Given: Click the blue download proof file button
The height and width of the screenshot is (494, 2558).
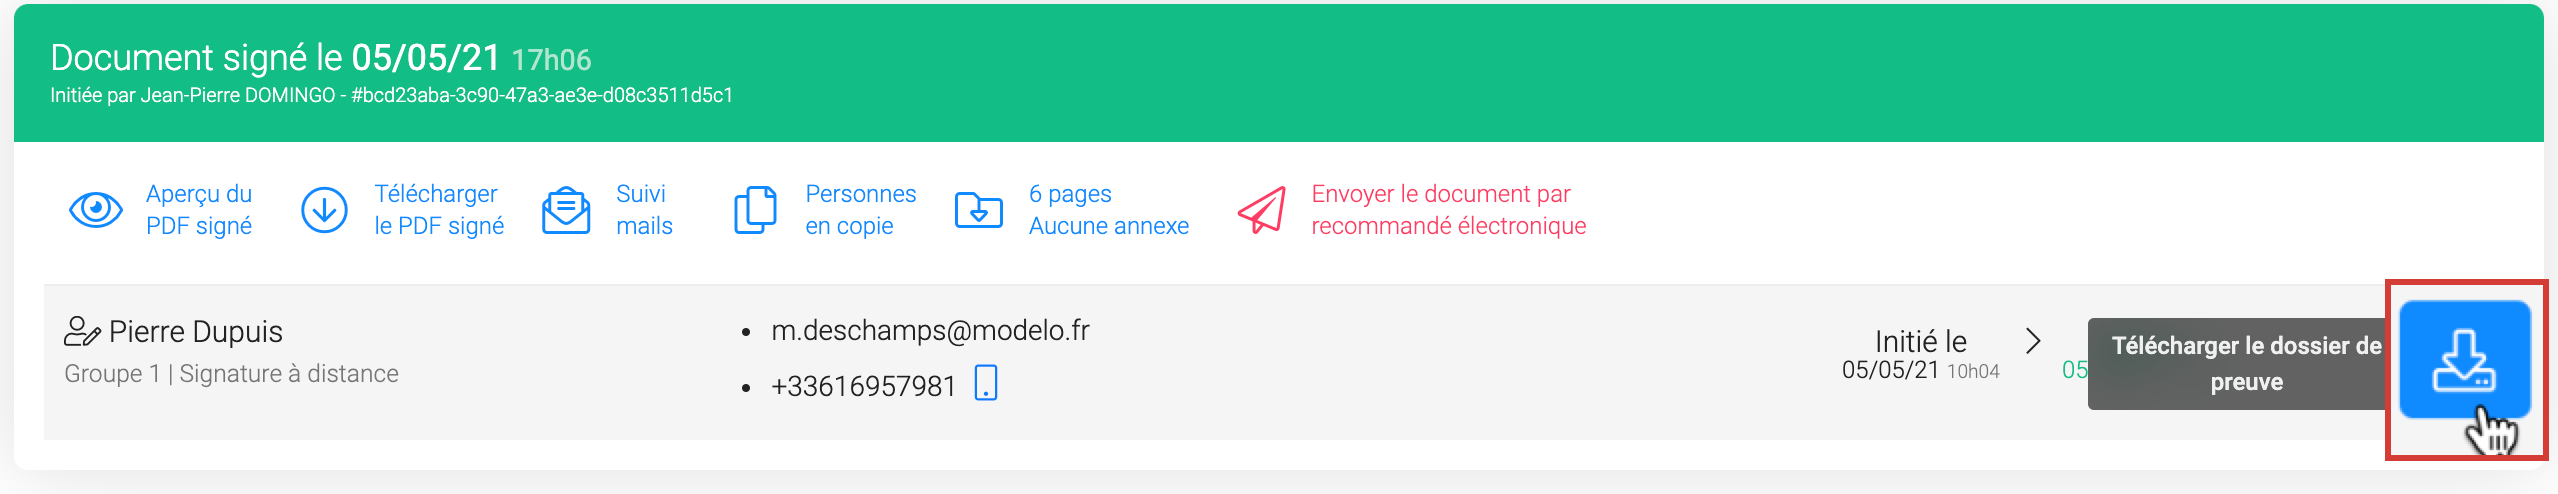Looking at the screenshot, I should [2464, 359].
